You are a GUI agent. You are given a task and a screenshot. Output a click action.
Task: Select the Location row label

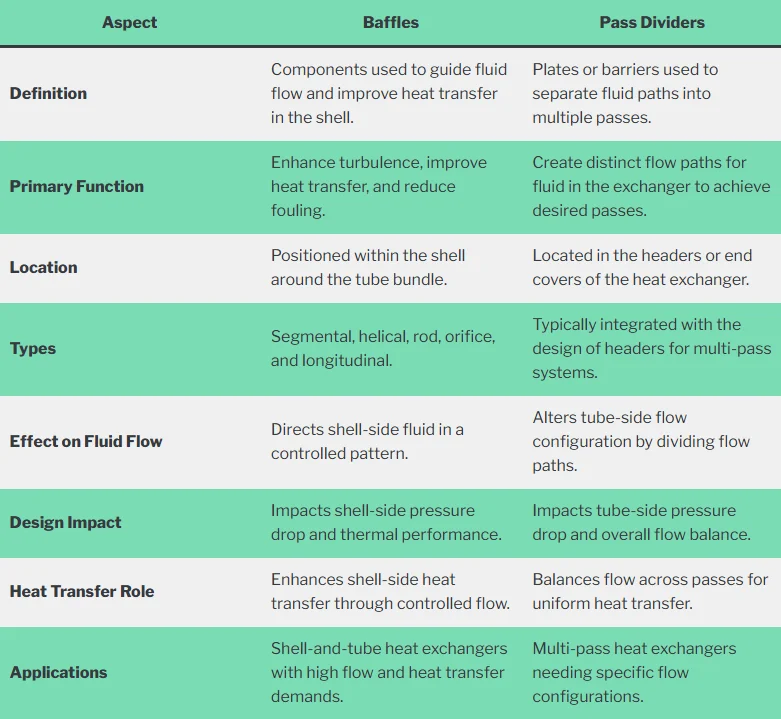click(x=43, y=267)
